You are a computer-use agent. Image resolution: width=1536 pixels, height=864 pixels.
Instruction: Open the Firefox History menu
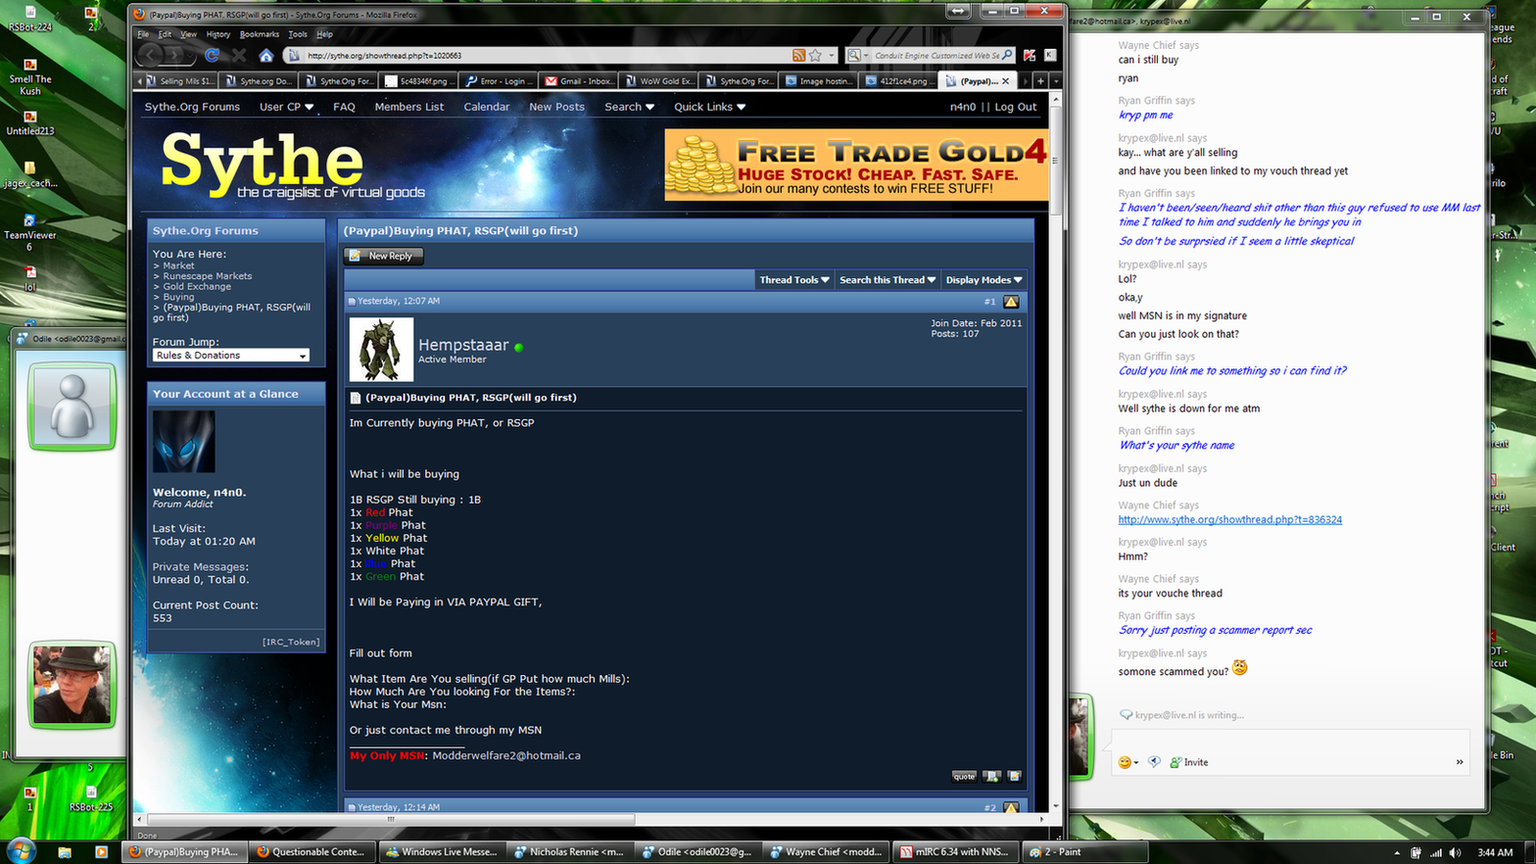[218, 34]
